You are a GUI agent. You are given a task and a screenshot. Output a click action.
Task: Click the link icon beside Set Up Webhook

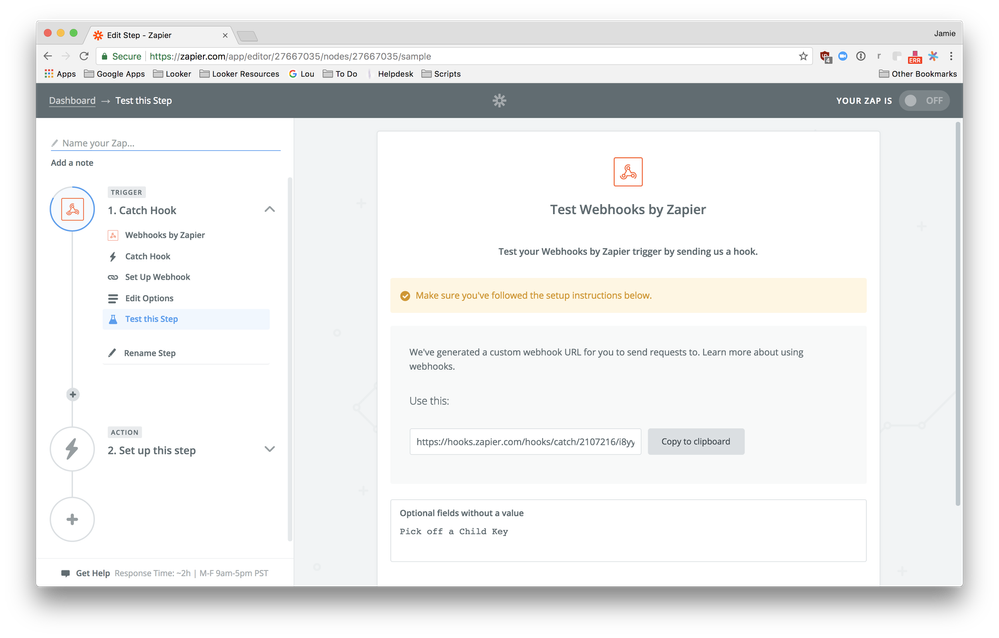pos(113,277)
